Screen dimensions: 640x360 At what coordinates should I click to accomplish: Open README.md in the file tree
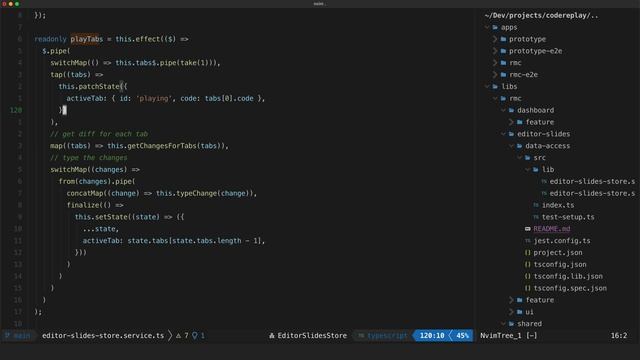552,229
